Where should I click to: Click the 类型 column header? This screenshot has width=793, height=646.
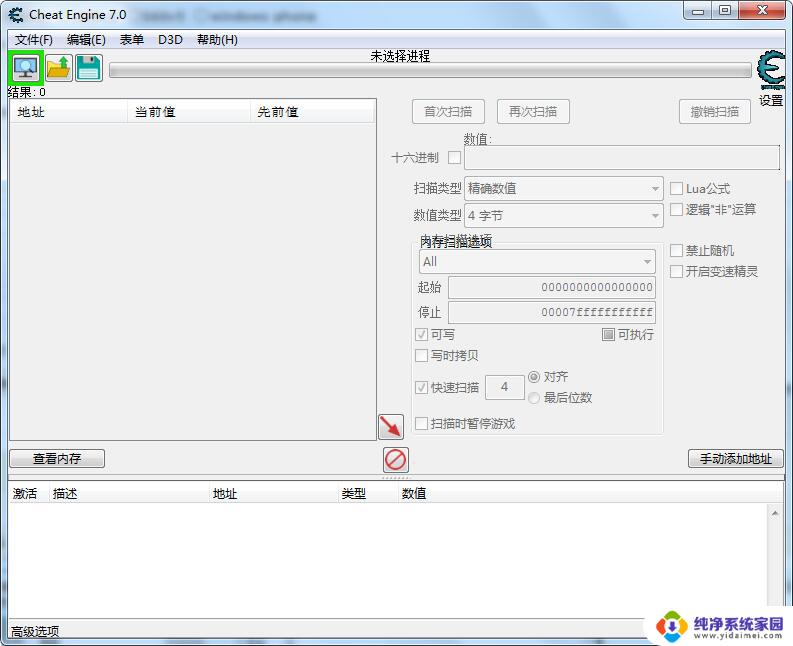368,493
